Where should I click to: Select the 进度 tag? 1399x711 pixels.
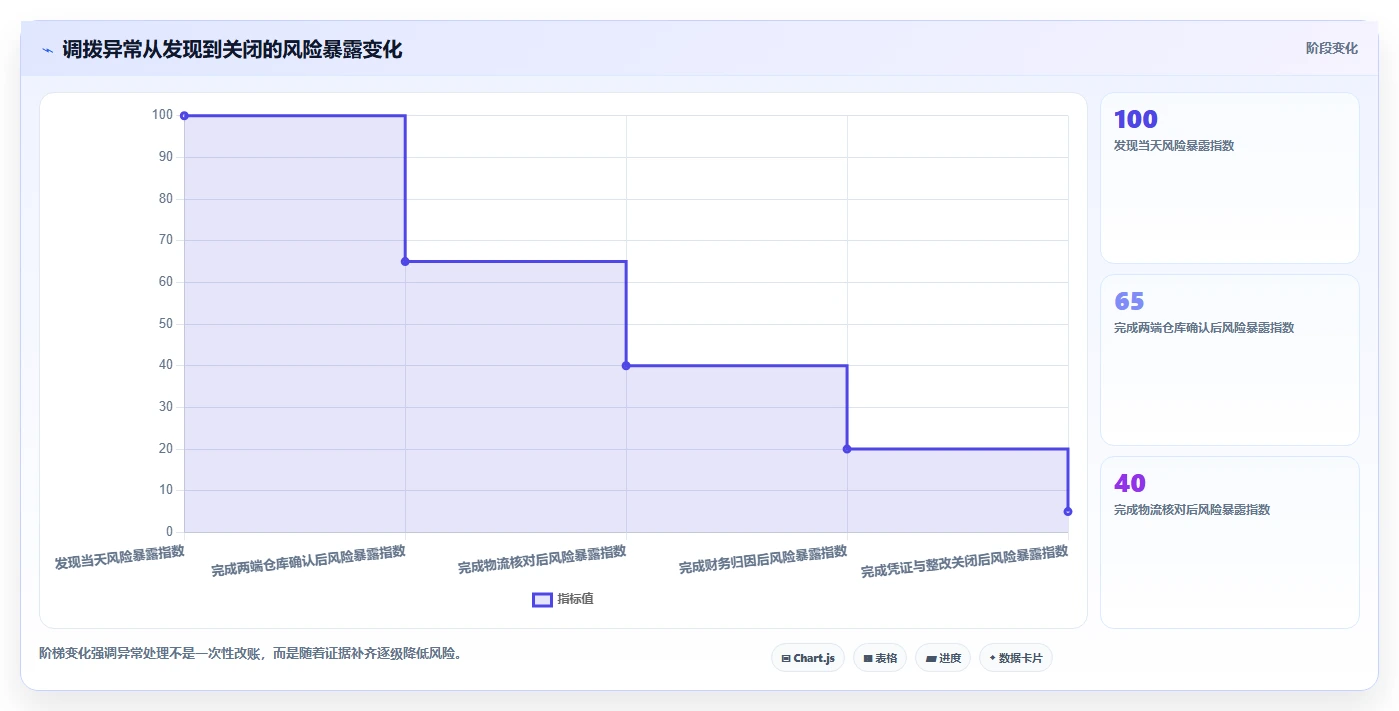(943, 658)
